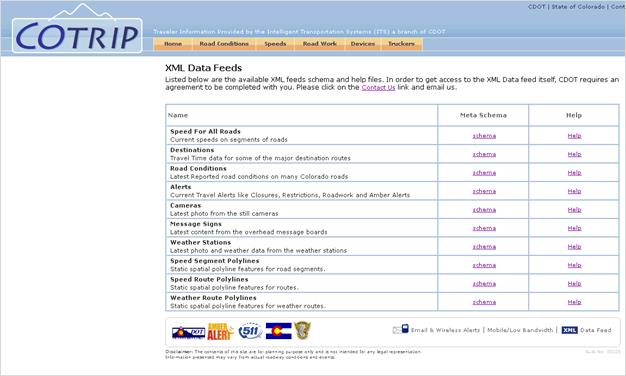Open schema for Destinations feed

point(484,154)
